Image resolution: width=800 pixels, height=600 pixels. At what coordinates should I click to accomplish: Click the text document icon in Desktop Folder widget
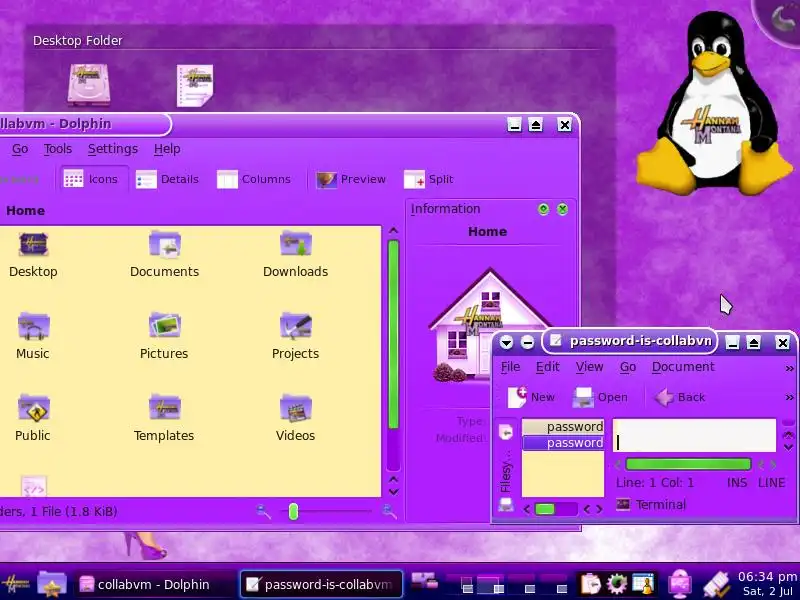coord(195,85)
